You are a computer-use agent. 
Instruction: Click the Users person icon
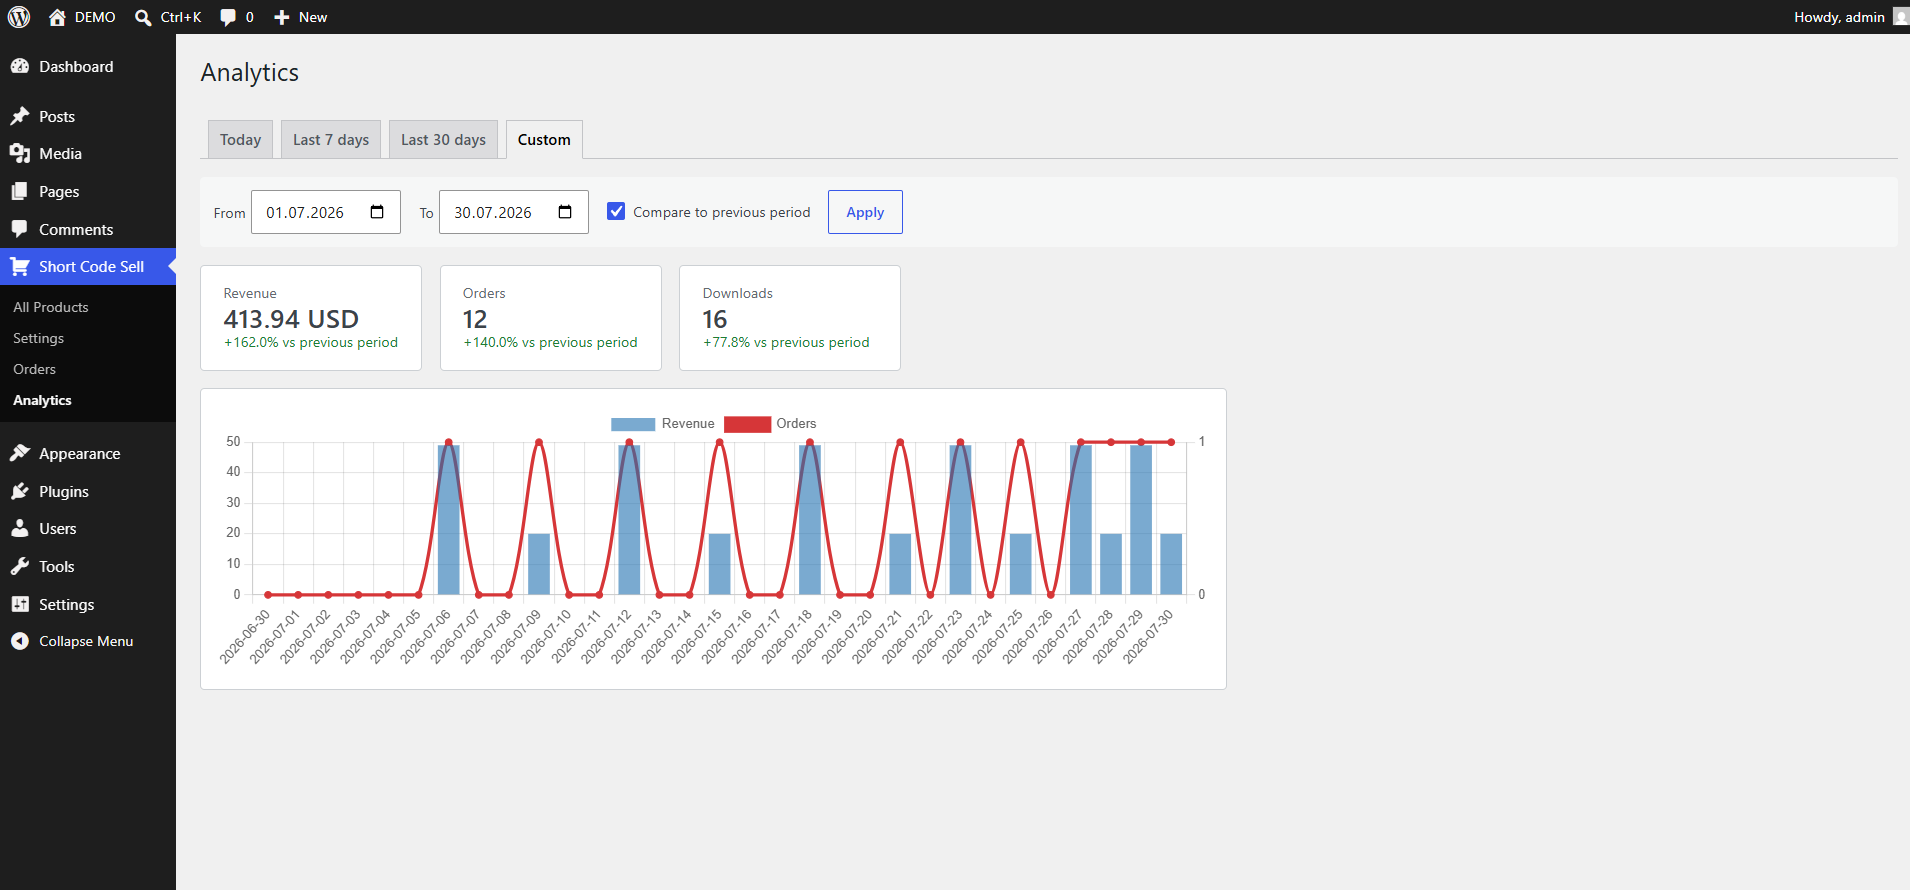(20, 528)
